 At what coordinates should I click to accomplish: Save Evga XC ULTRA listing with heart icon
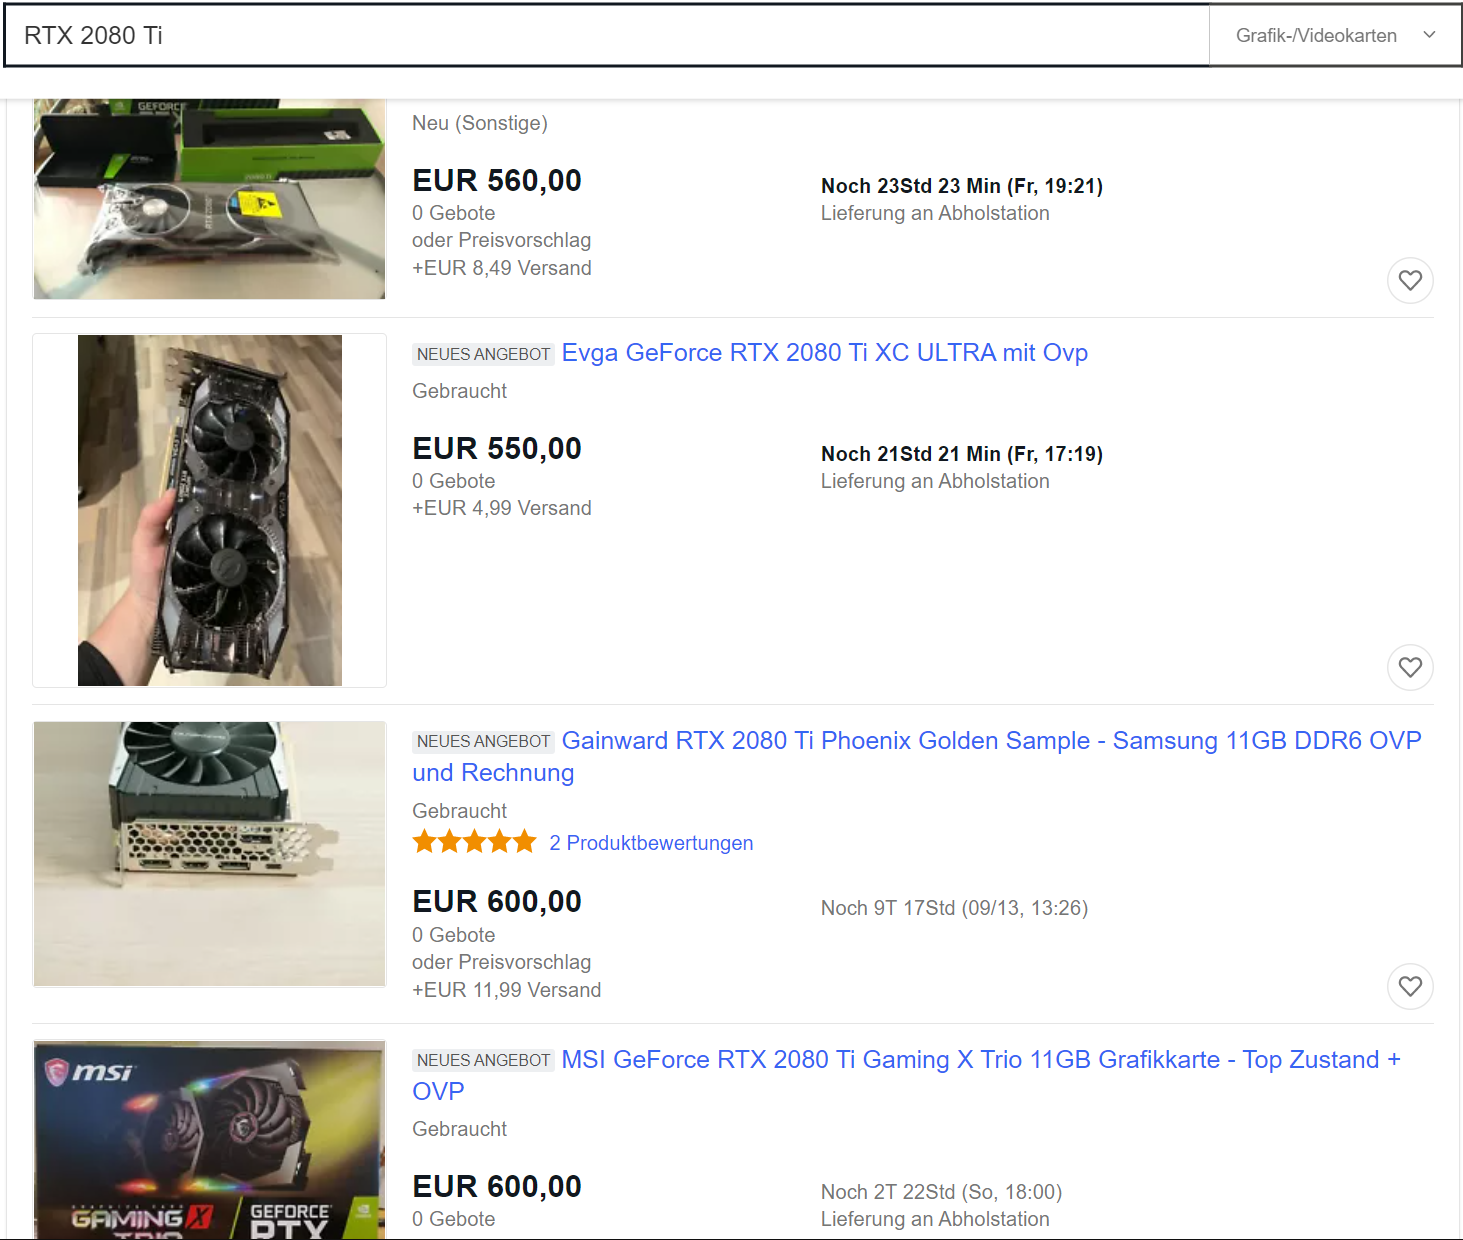pyautogui.click(x=1410, y=667)
